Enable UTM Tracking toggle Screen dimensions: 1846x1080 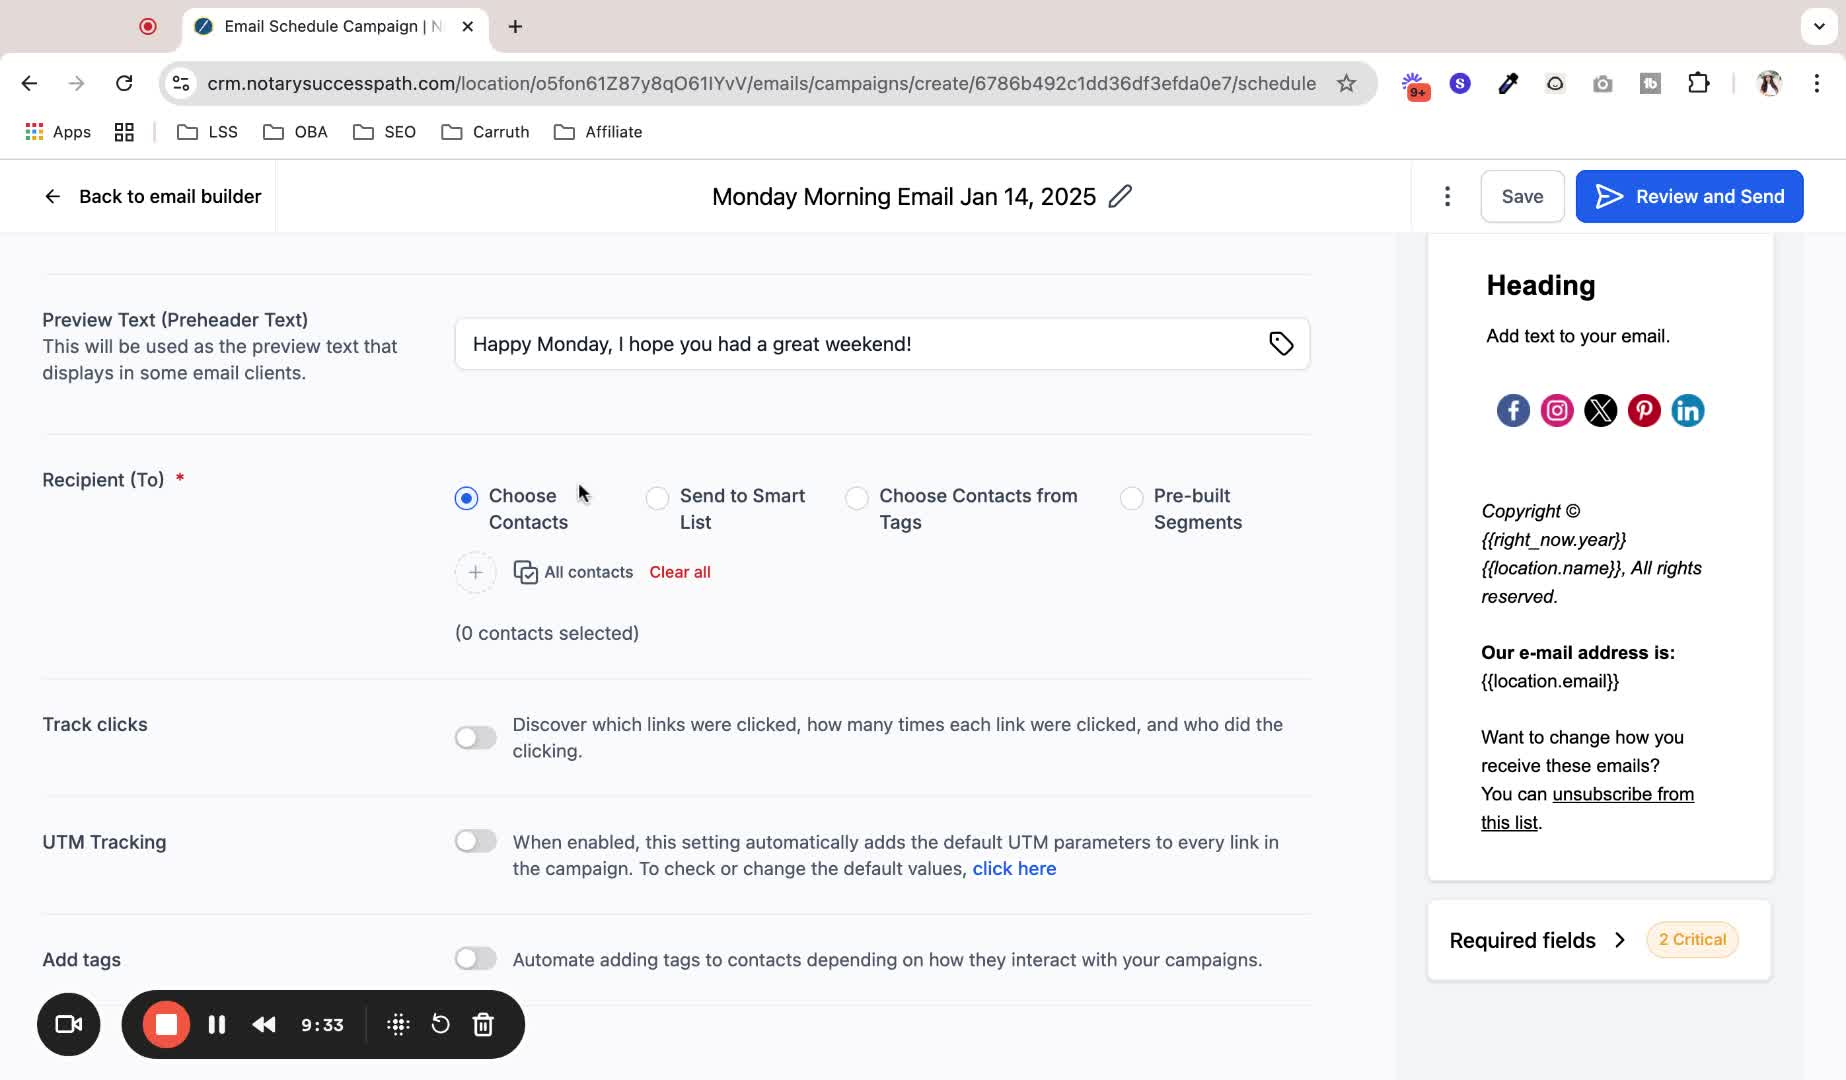[475, 841]
